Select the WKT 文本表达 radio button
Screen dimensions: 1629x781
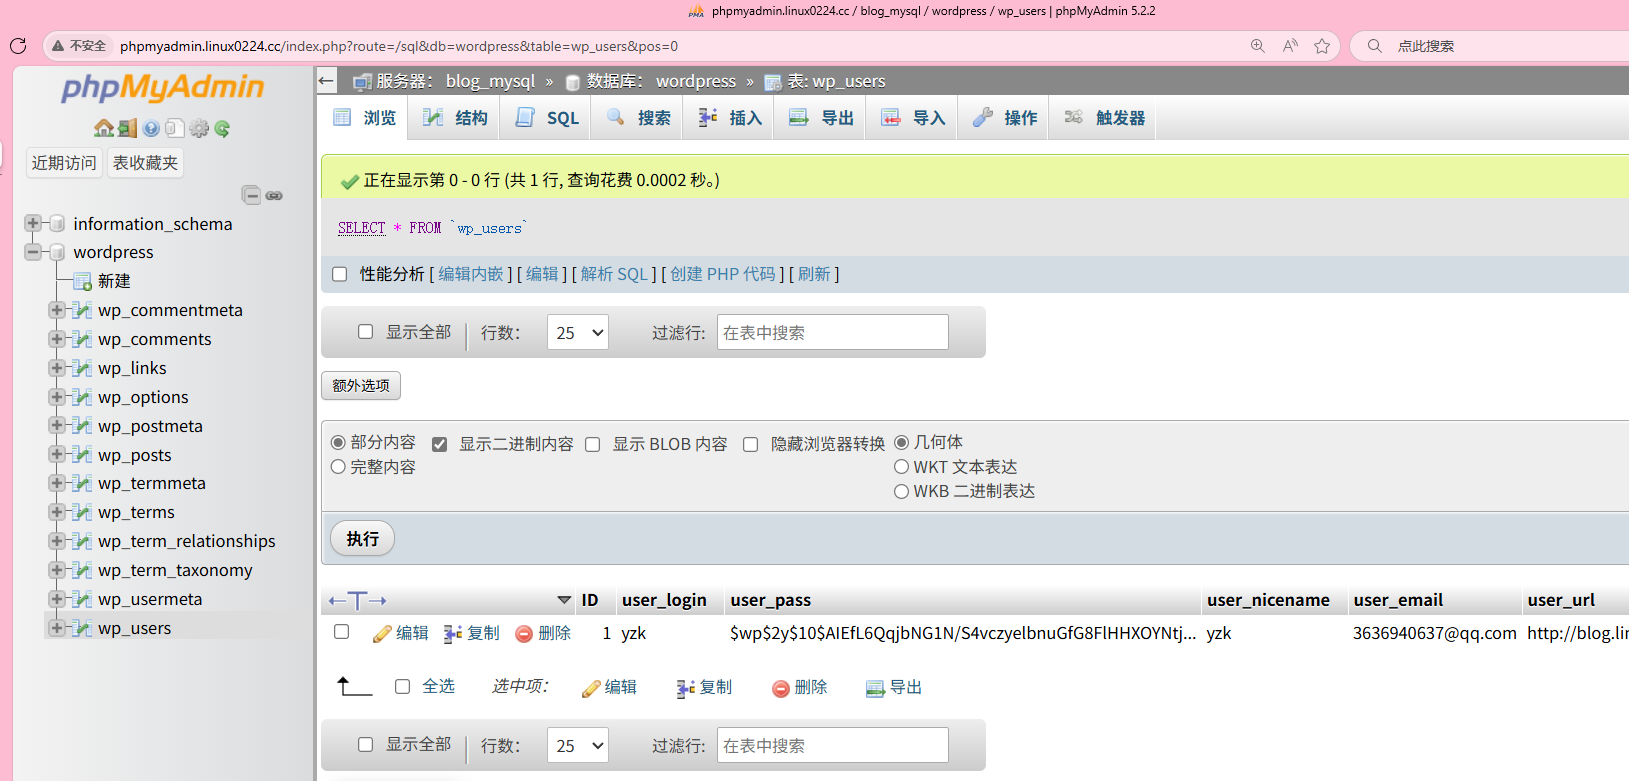901,467
